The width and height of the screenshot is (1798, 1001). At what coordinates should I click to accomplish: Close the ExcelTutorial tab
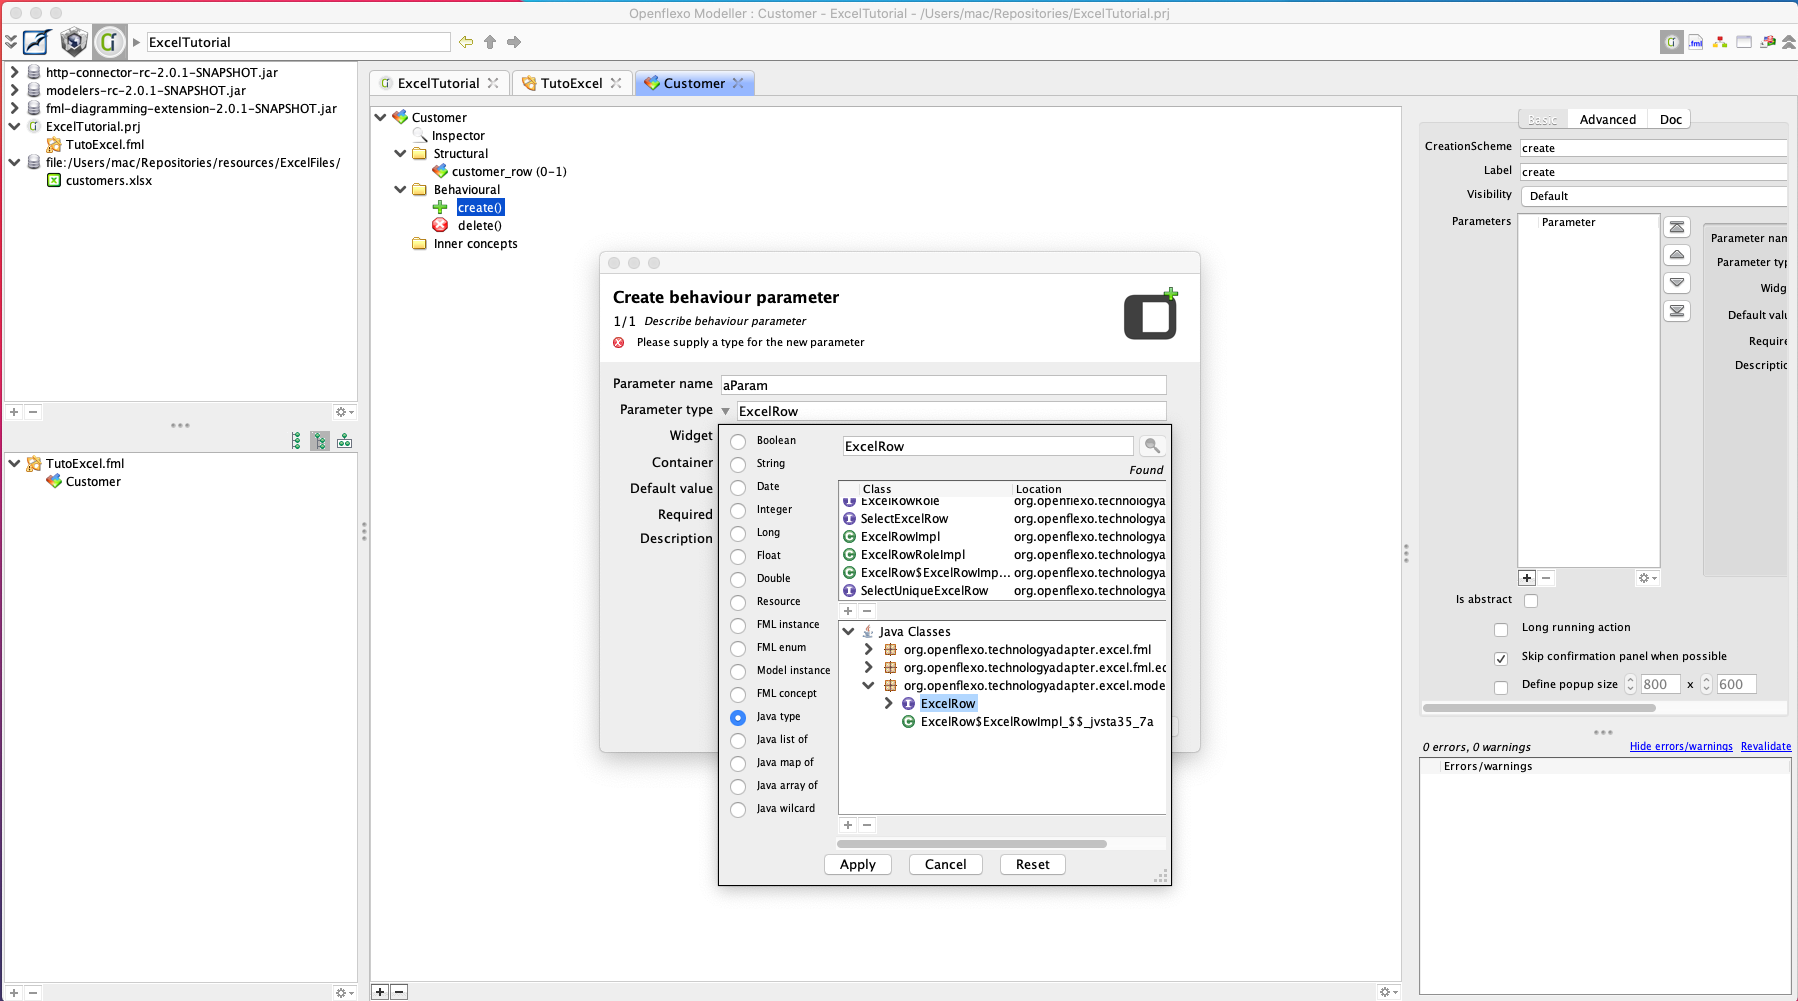(493, 83)
